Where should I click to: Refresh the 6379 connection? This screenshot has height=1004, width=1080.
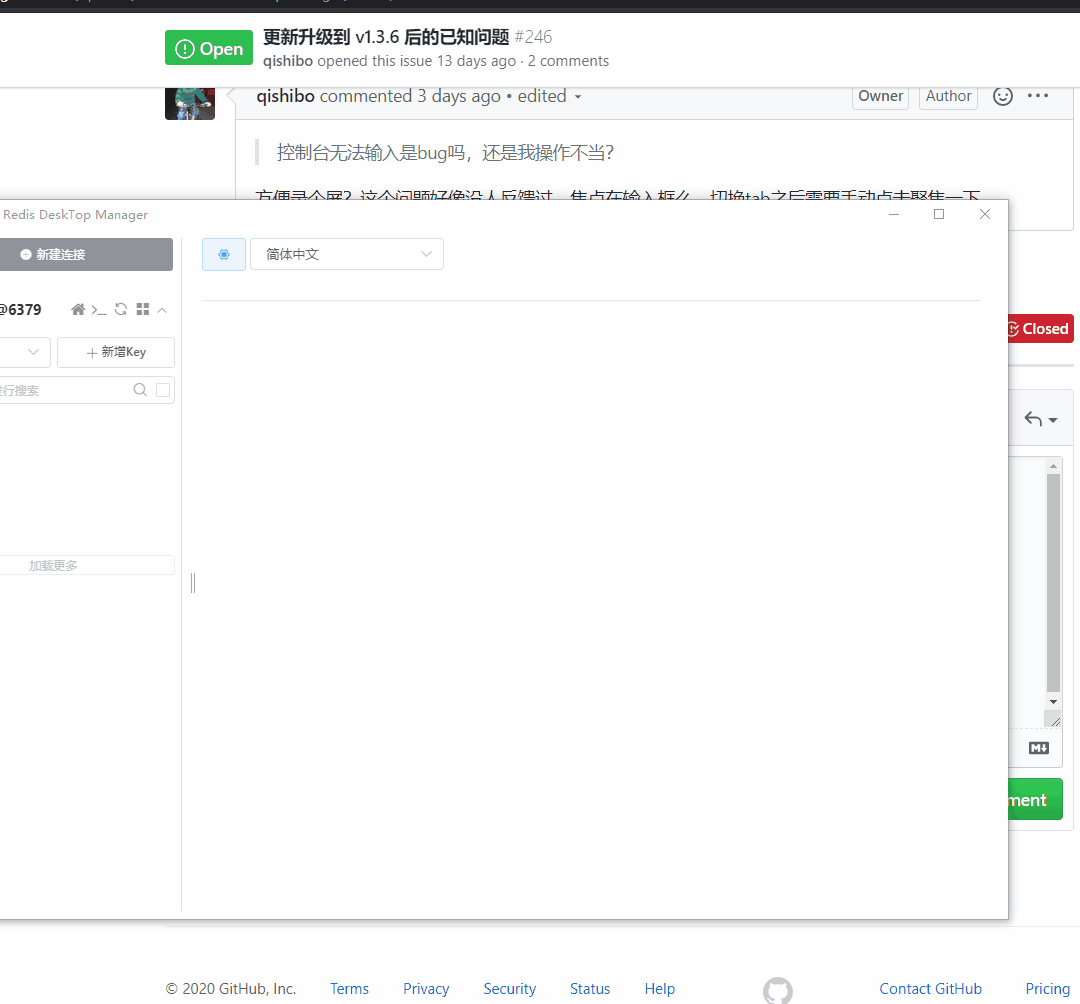[121, 309]
